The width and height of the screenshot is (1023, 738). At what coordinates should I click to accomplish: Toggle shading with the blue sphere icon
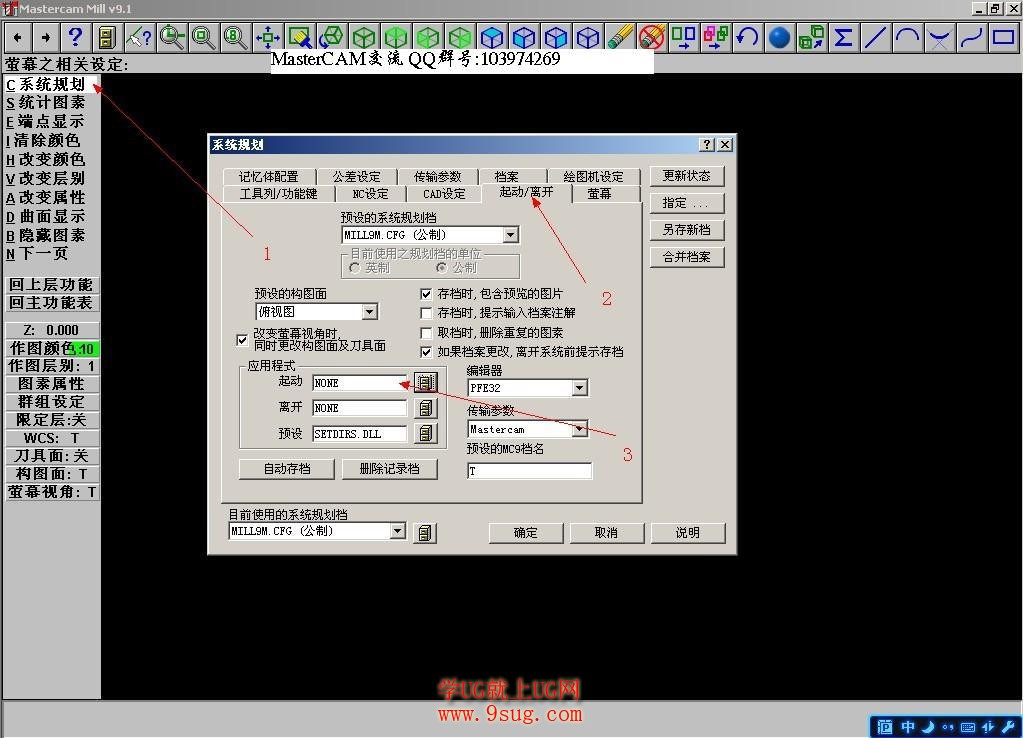pos(780,37)
